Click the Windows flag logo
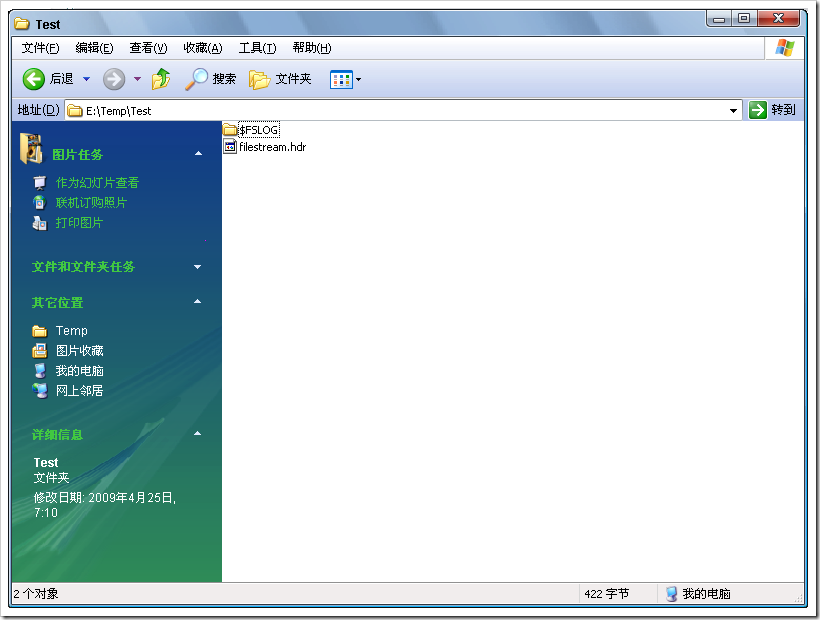Image resolution: width=820 pixels, height=620 pixels. pyautogui.click(x=784, y=48)
